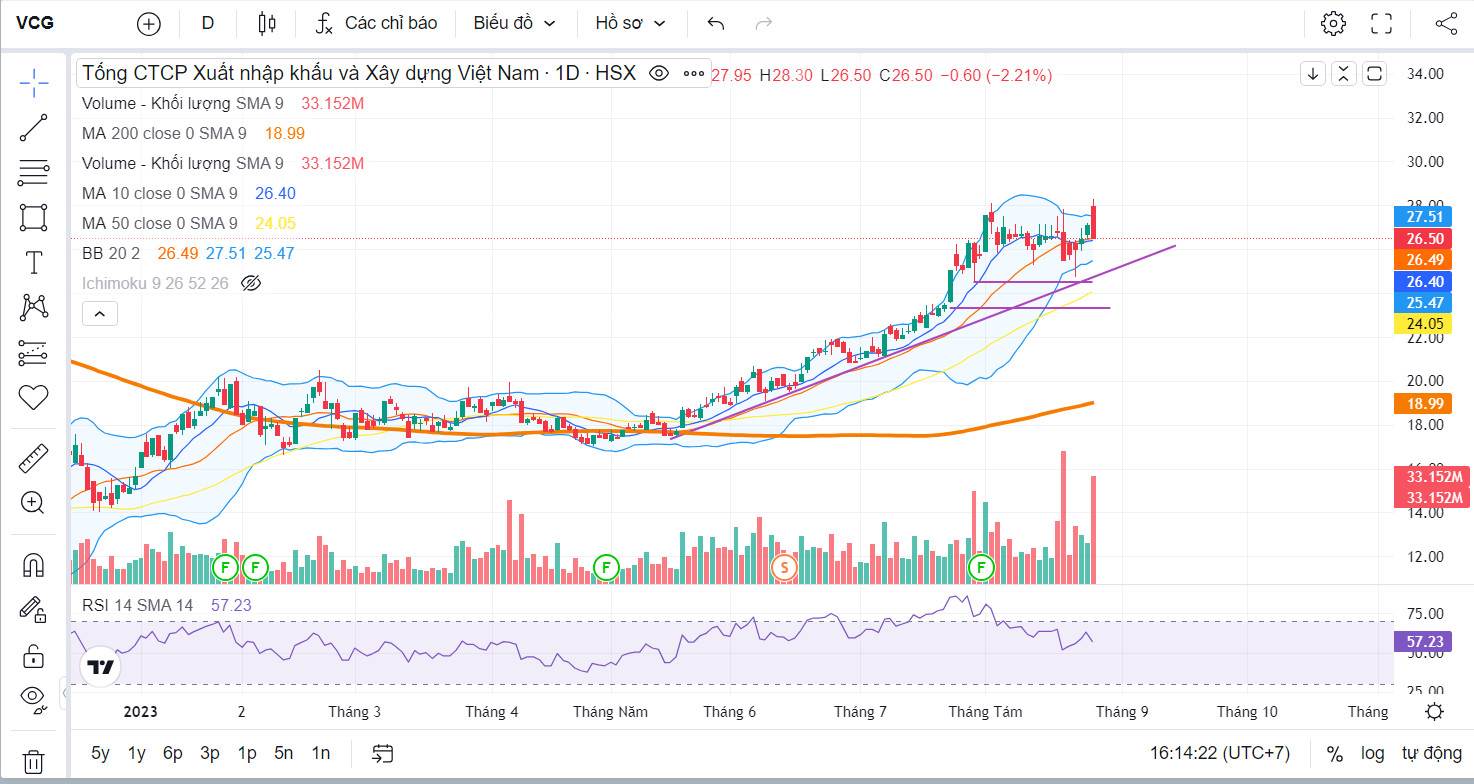Image resolution: width=1474 pixels, height=784 pixels.
Task: Open the candlestick chart style selector
Action: coord(265,23)
